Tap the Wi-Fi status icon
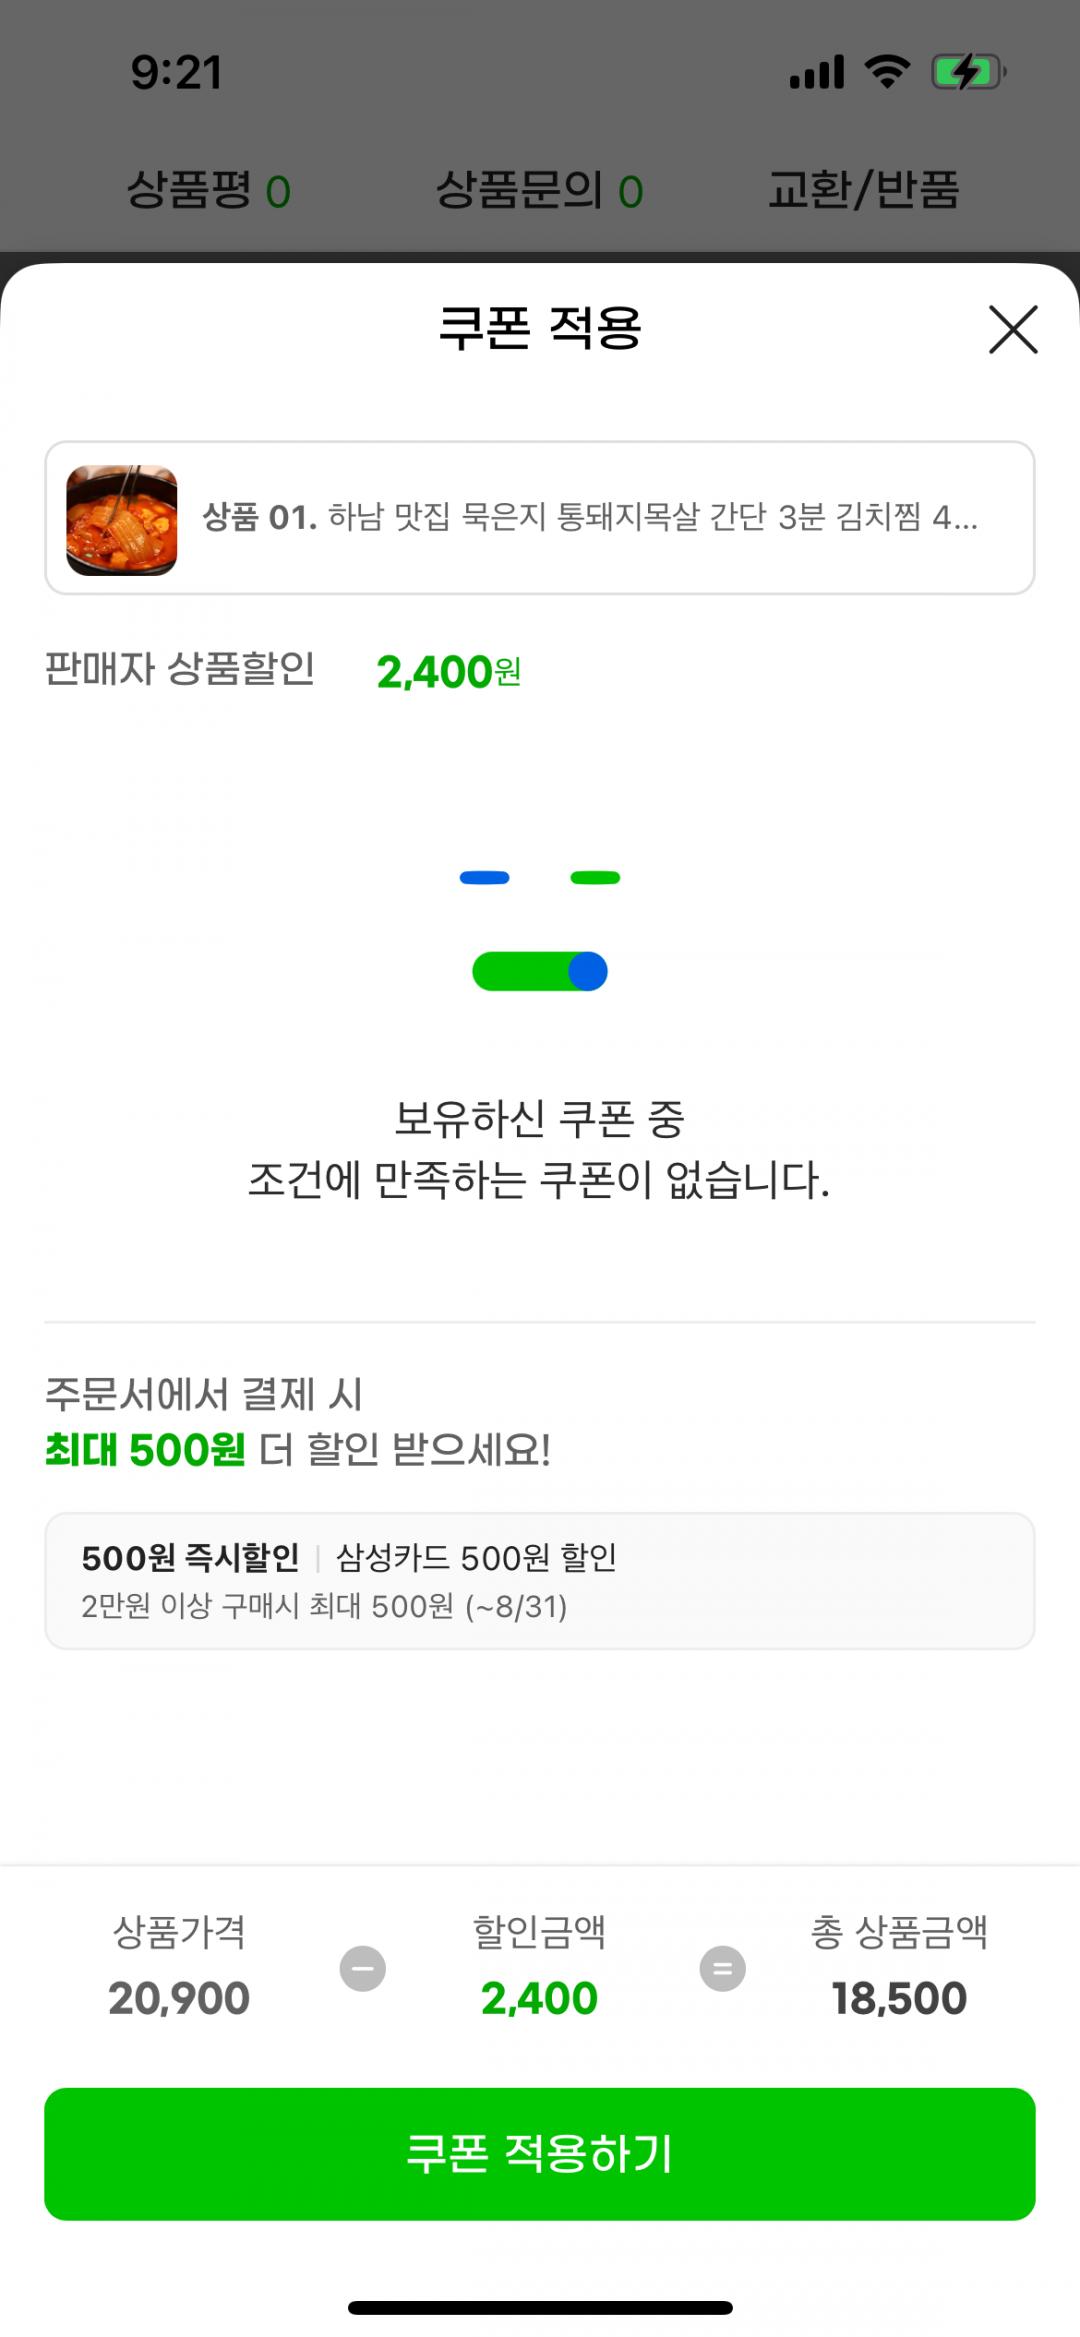 tap(887, 72)
